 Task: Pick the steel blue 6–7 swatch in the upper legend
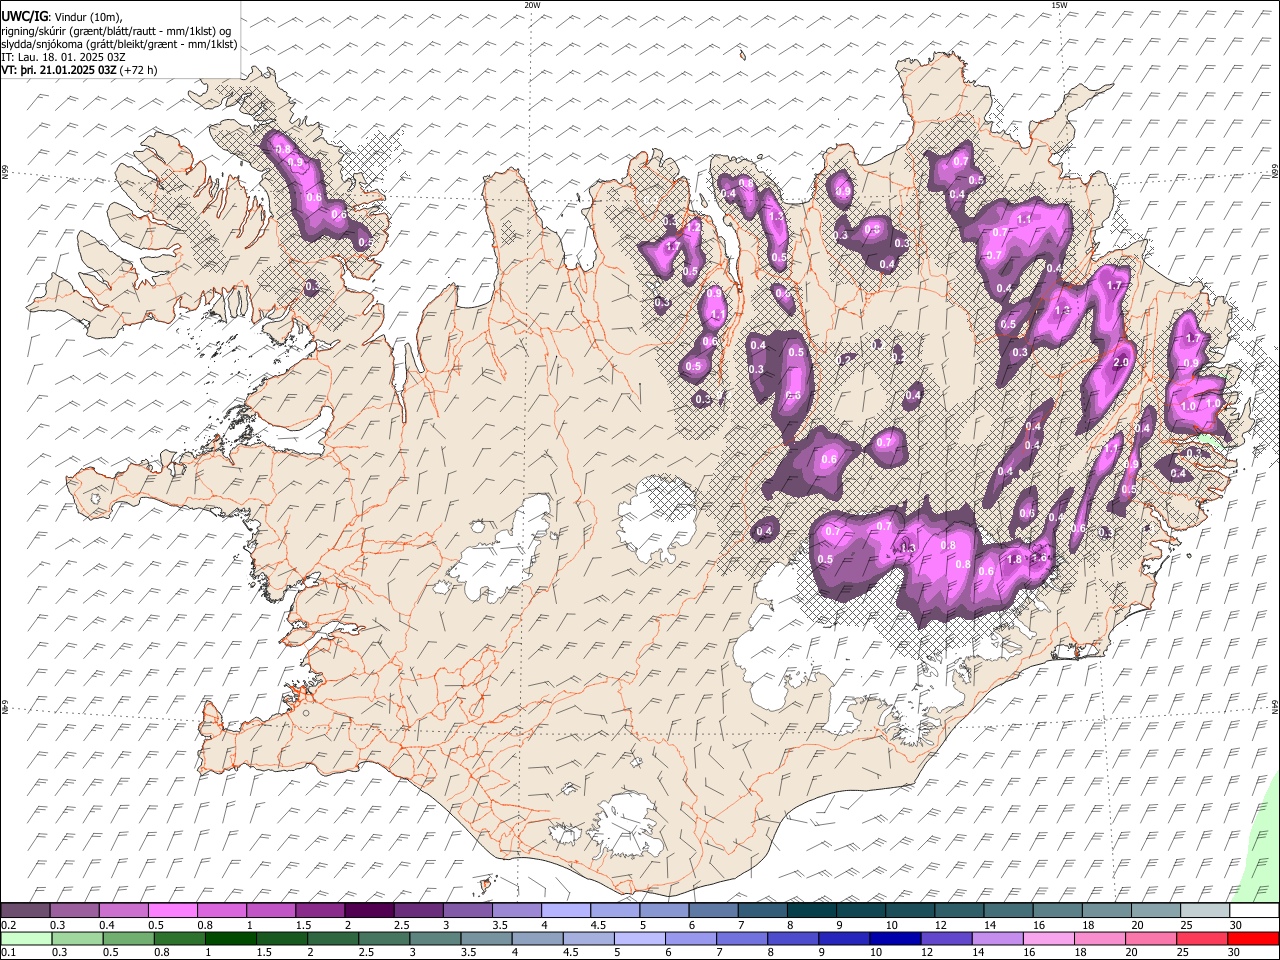(713, 910)
